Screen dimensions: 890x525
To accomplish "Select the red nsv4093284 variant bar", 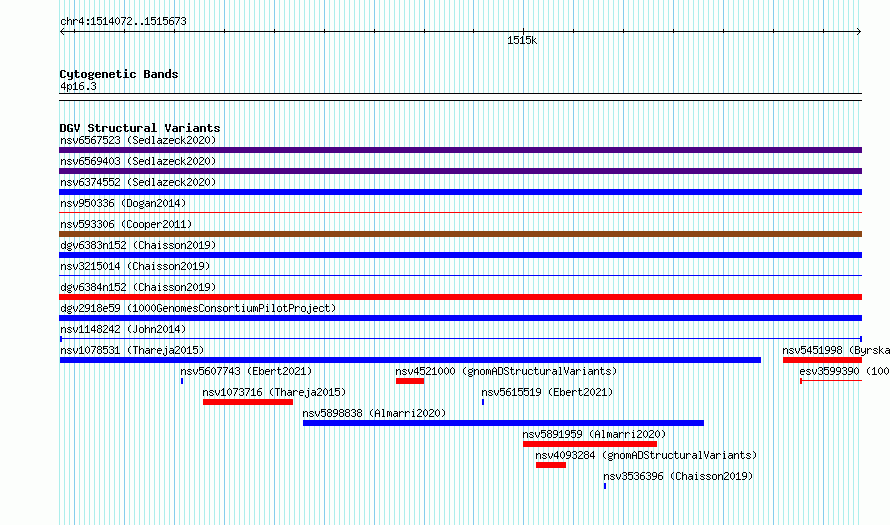I will (551, 465).
